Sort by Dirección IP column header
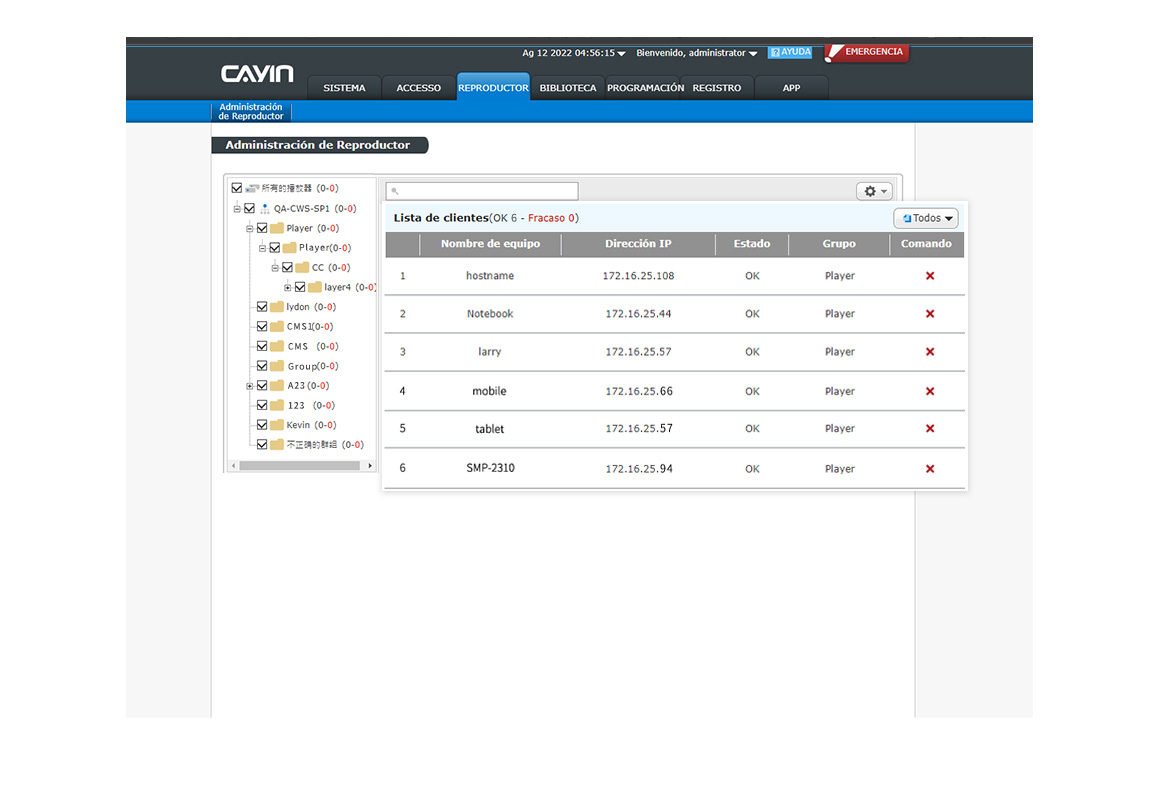The image size is (1172, 810). pyautogui.click(x=638, y=244)
